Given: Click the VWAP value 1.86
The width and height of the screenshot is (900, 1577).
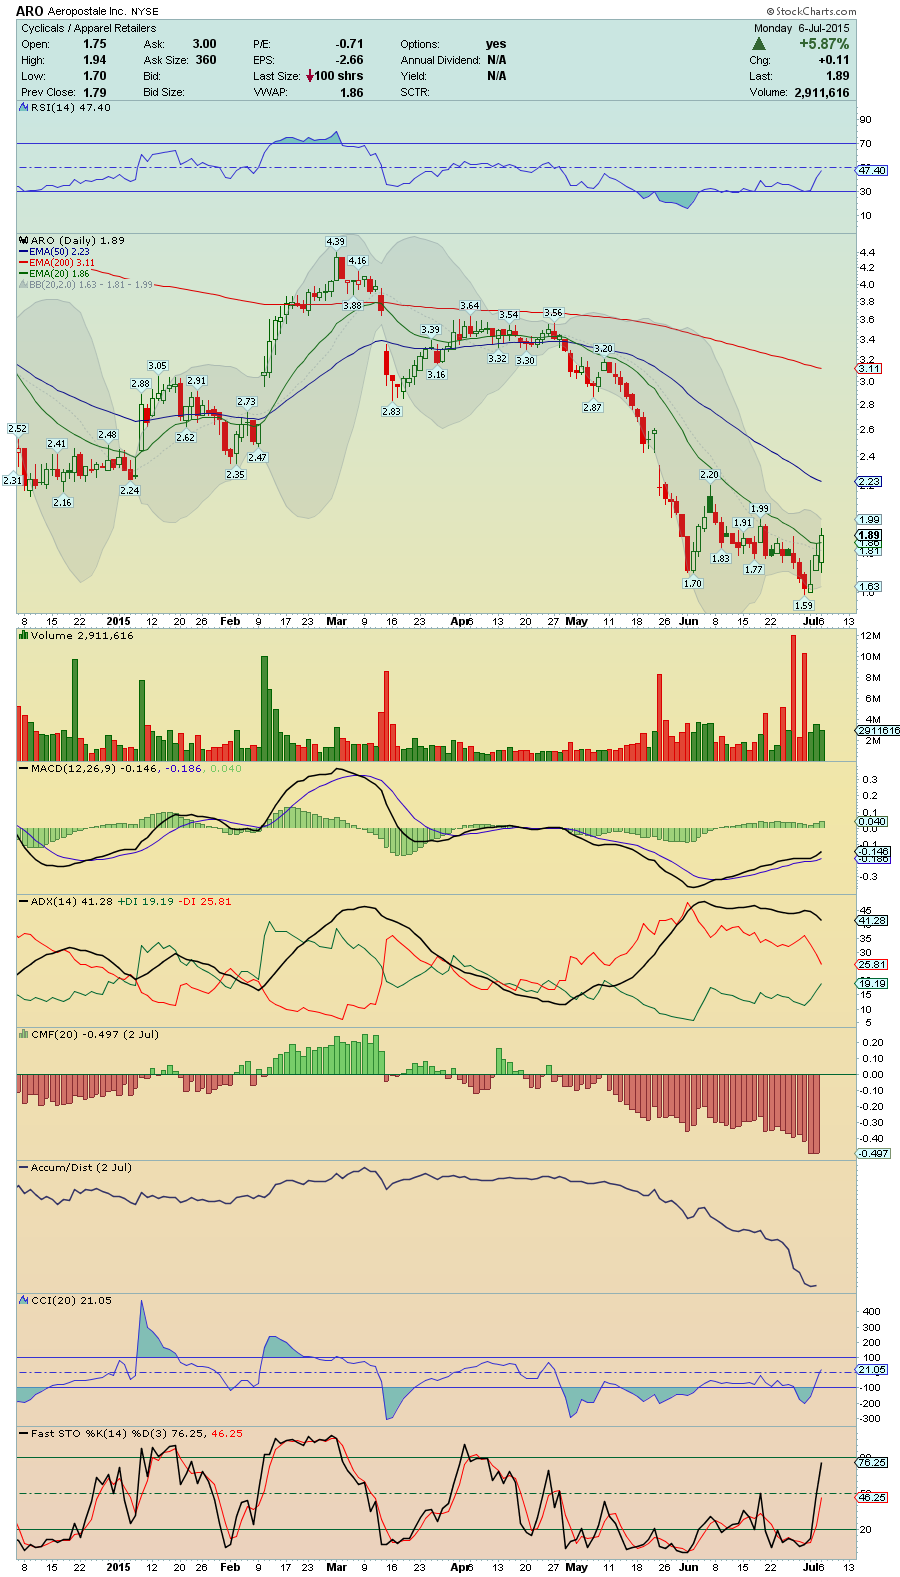Looking at the screenshot, I should tap(352, 92).
